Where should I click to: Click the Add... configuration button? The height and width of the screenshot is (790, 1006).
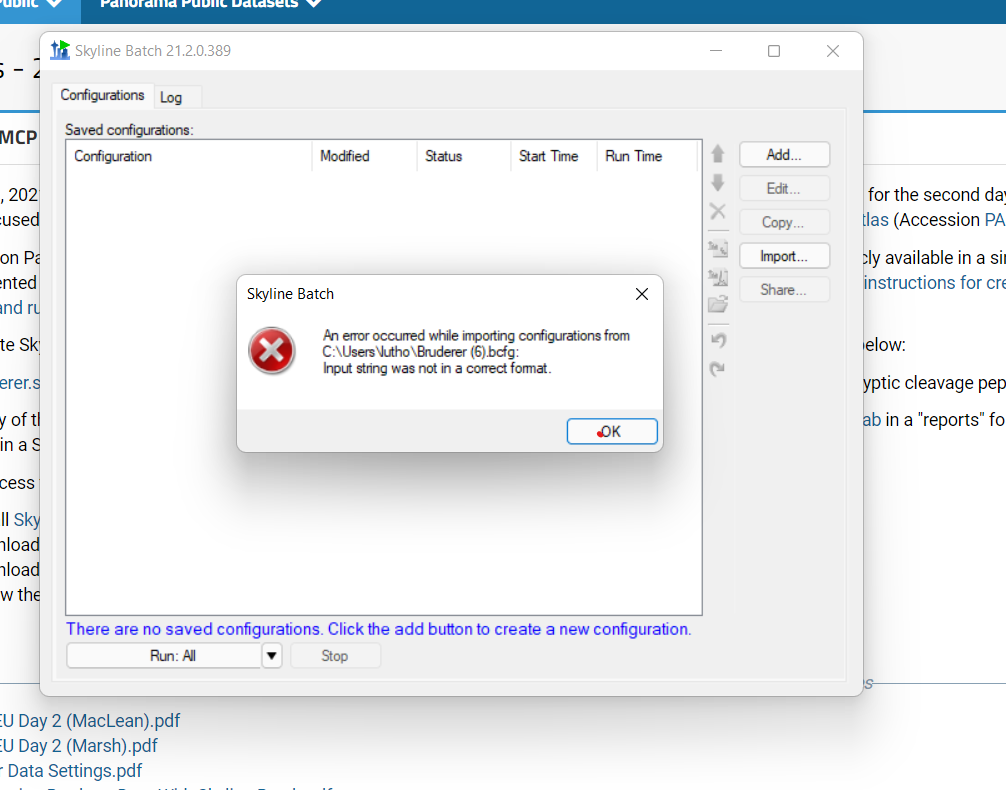[784, 155]
